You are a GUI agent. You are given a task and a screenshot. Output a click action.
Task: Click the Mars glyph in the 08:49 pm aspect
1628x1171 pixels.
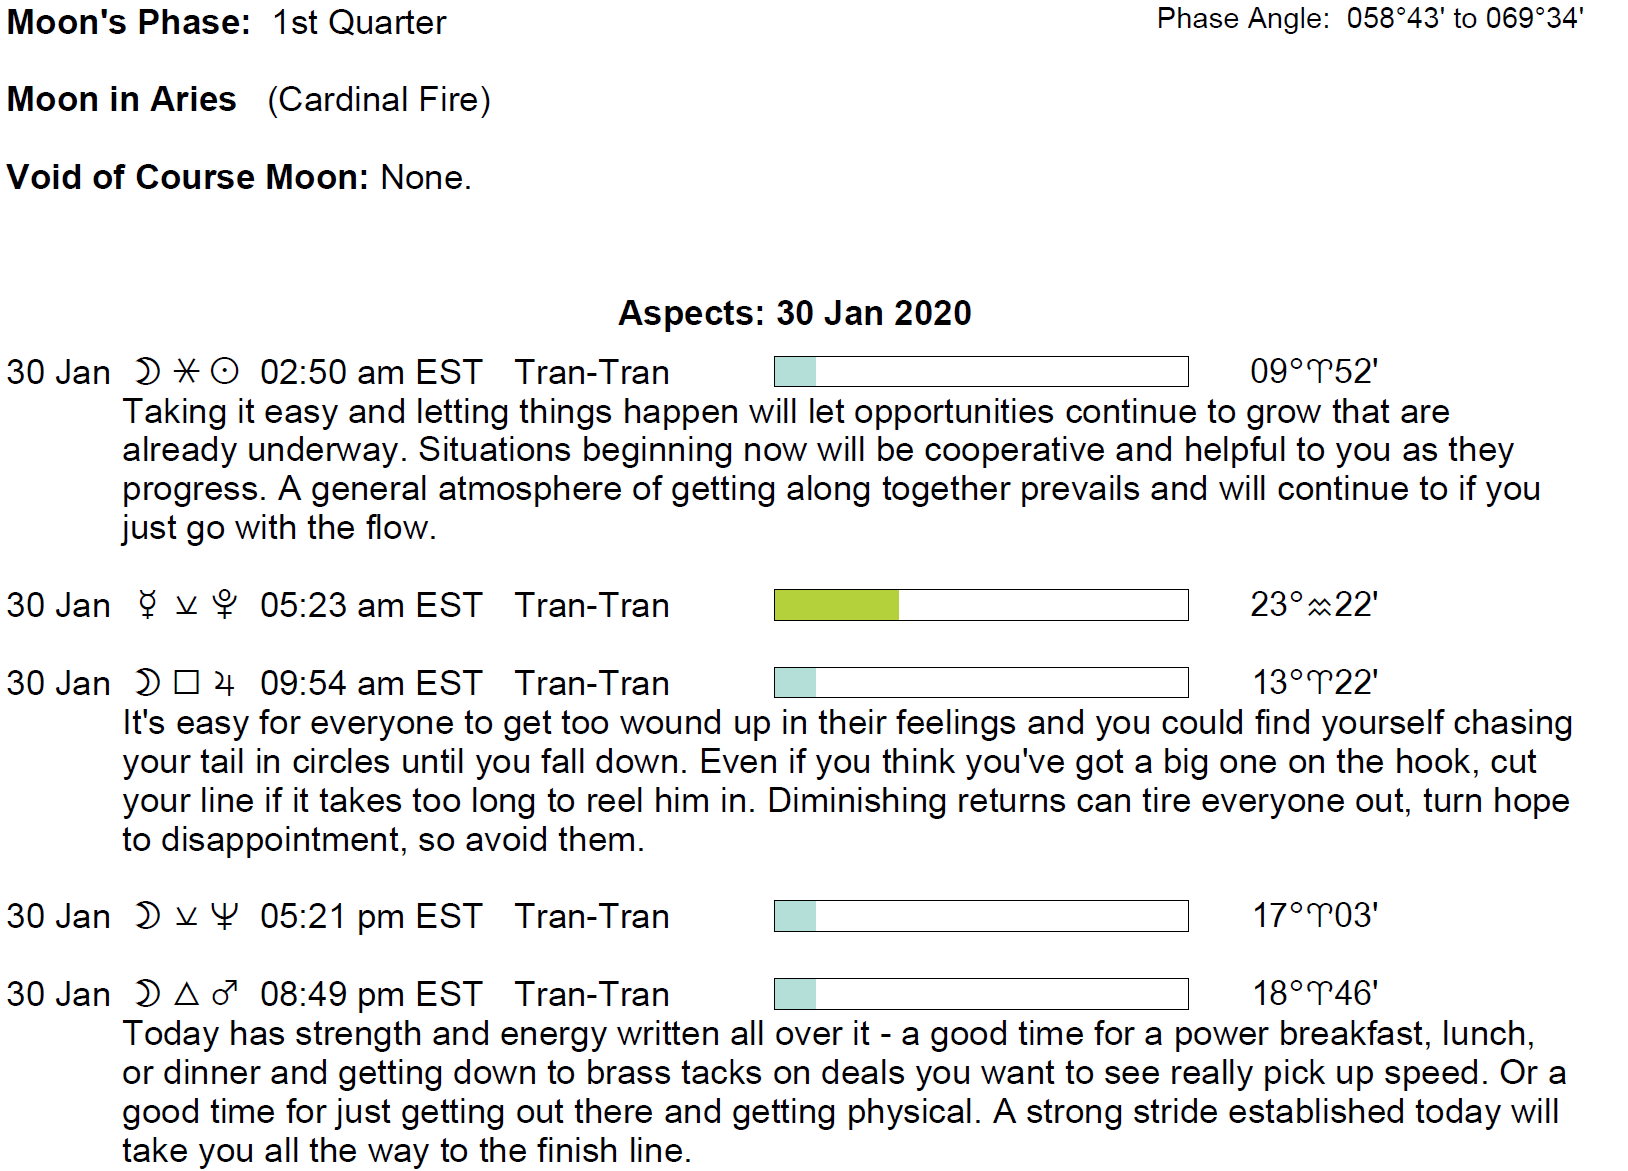pos(225,994)
